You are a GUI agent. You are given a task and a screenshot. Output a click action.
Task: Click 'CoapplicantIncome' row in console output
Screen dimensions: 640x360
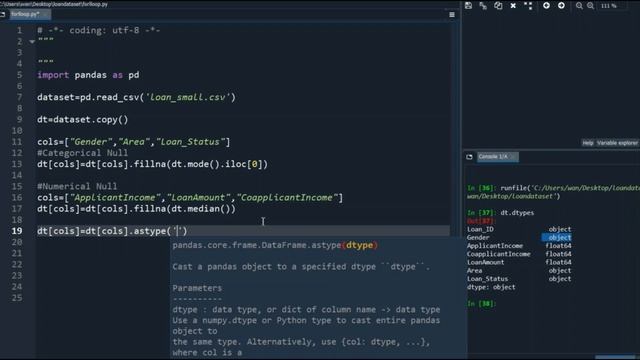519,254
